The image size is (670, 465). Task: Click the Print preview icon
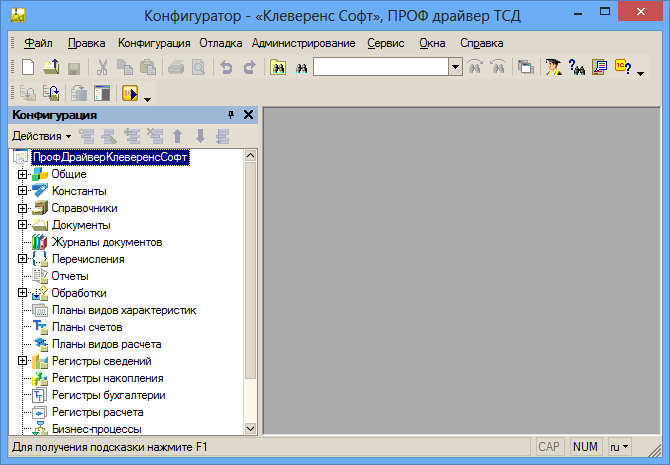[x=199, y=68]
